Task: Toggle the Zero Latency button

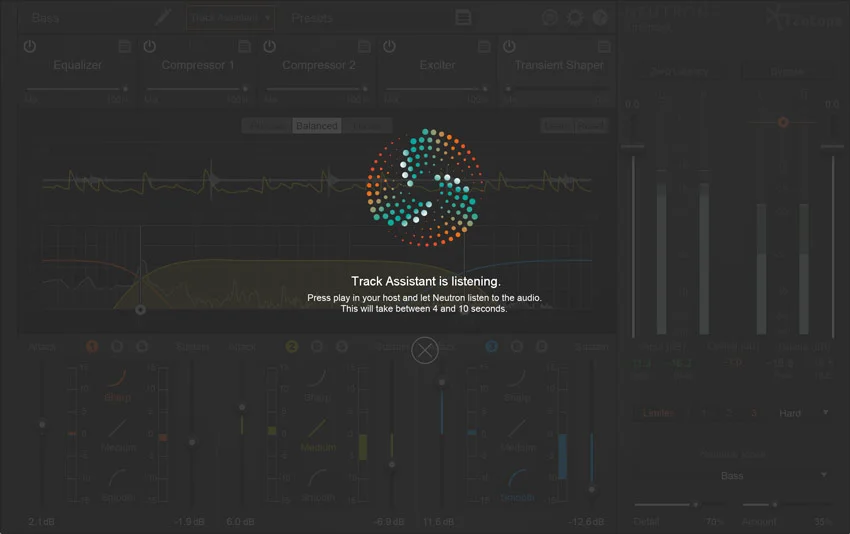Action: [x=679, y=72]
